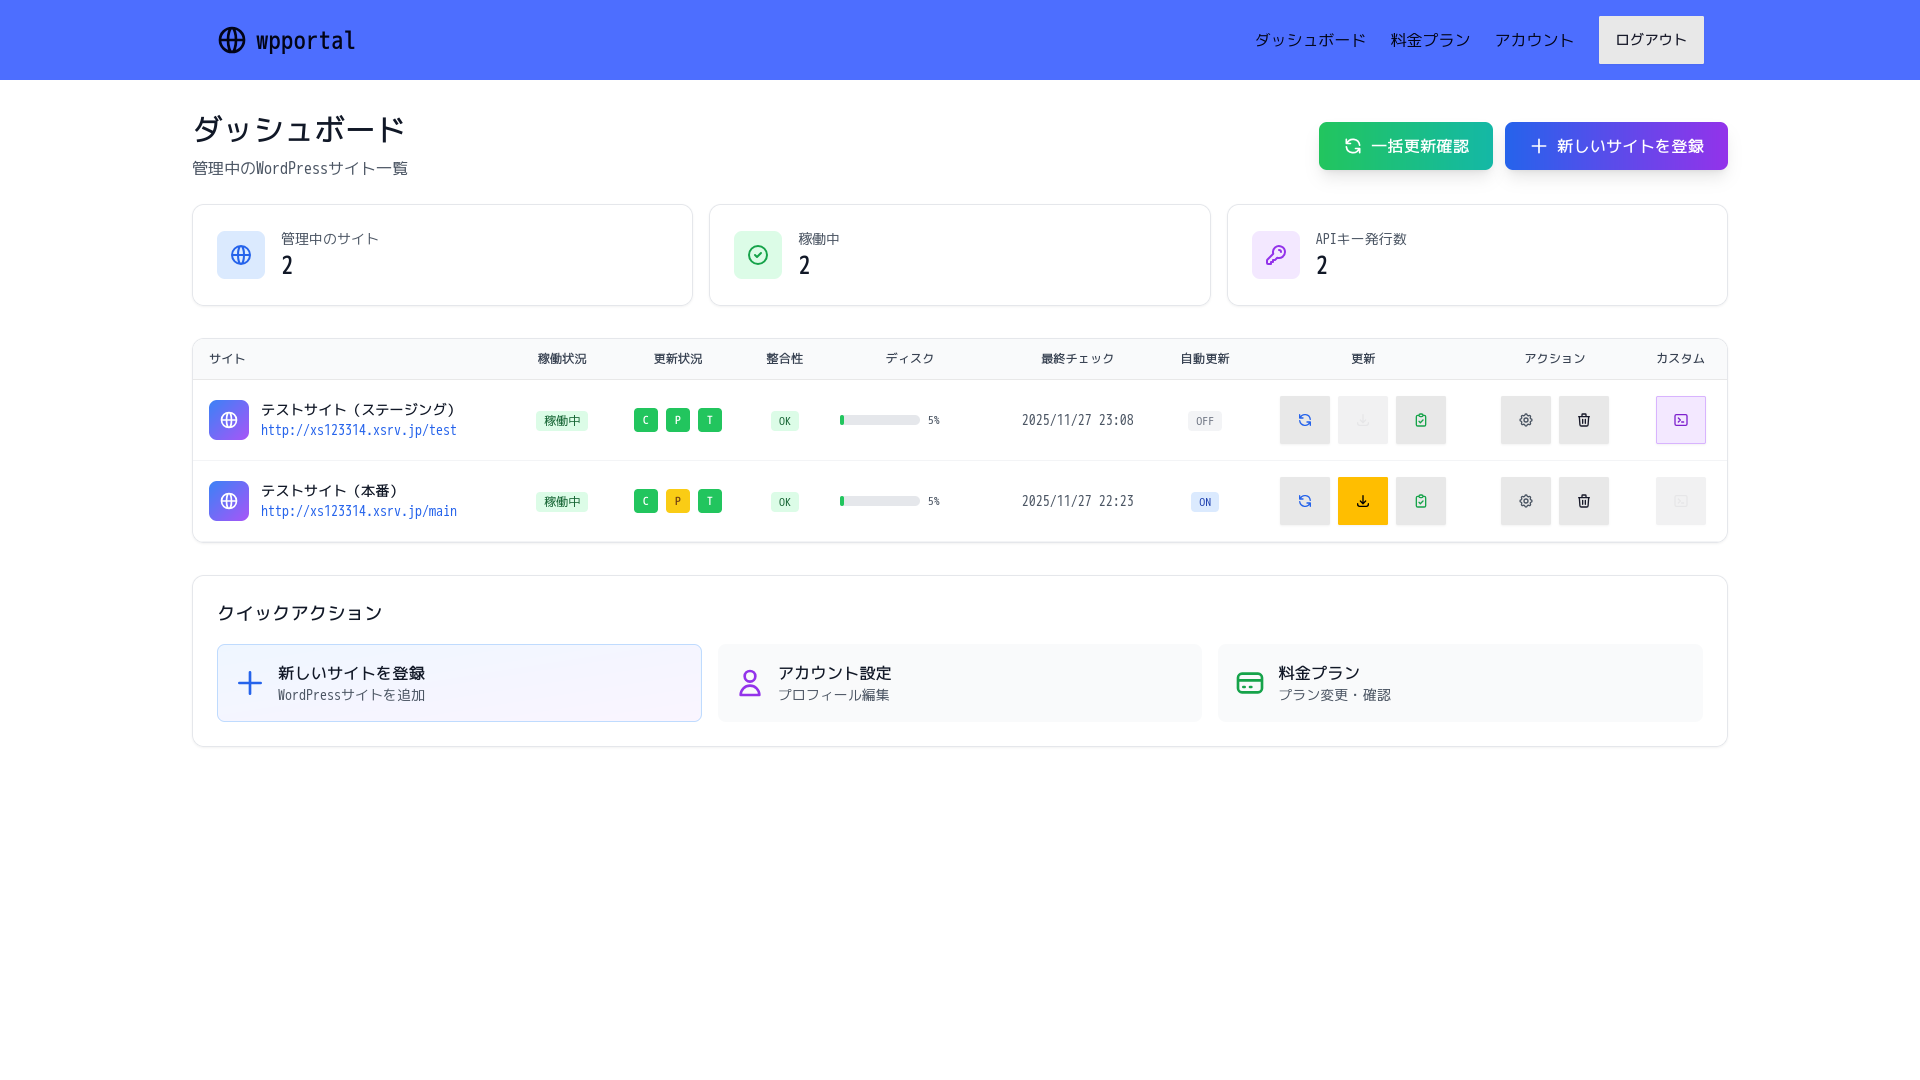This screenshot has width=1920, height=1080.
Task: Click the yellow P plugin update badge
Action: pos(678,501)
